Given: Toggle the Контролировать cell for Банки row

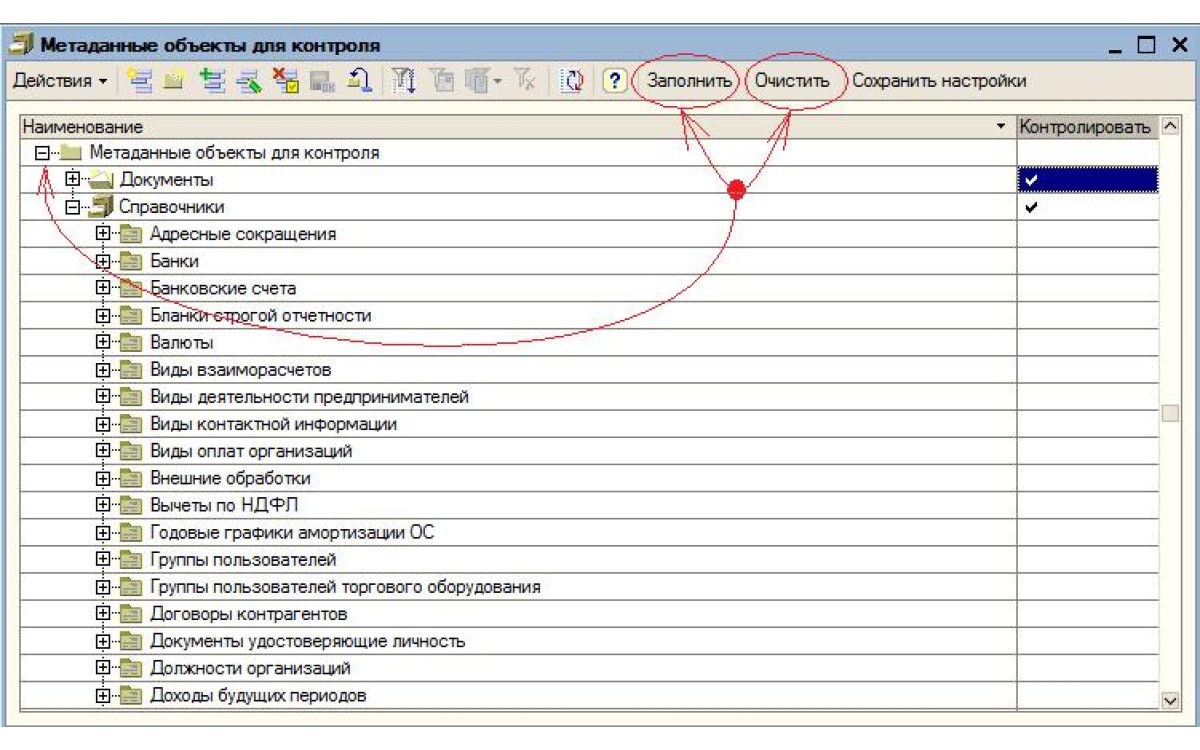Looking at the screenshot, I should [1087, 261].
